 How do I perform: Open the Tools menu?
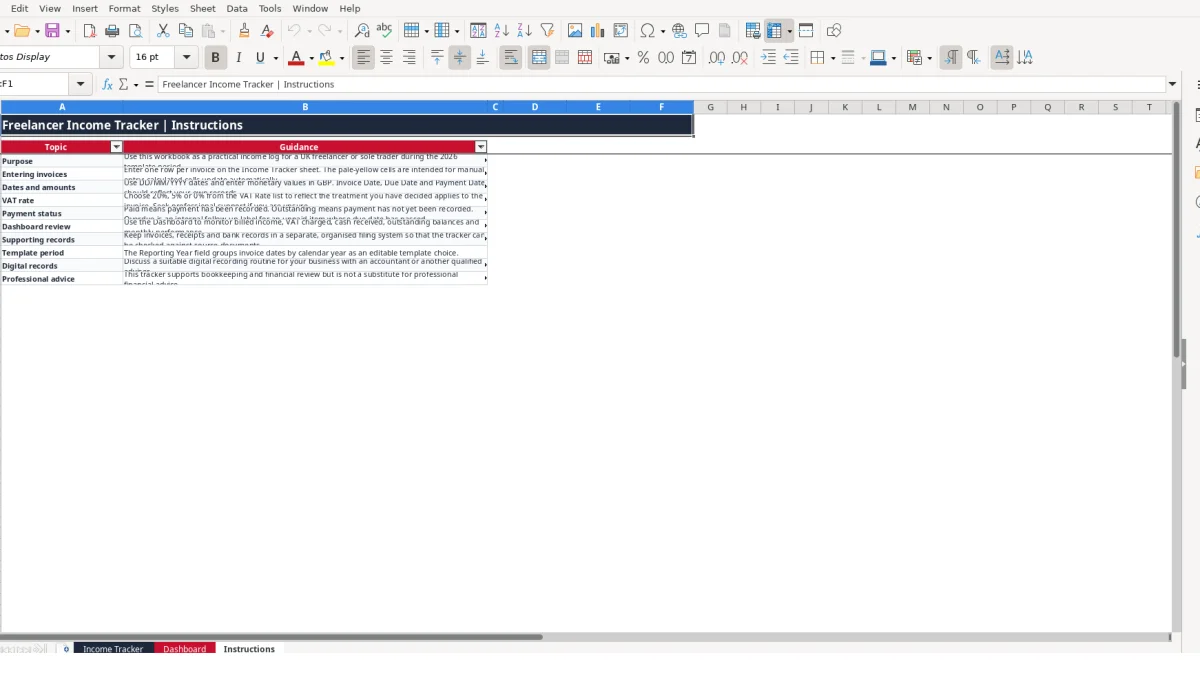coord(270,8)
